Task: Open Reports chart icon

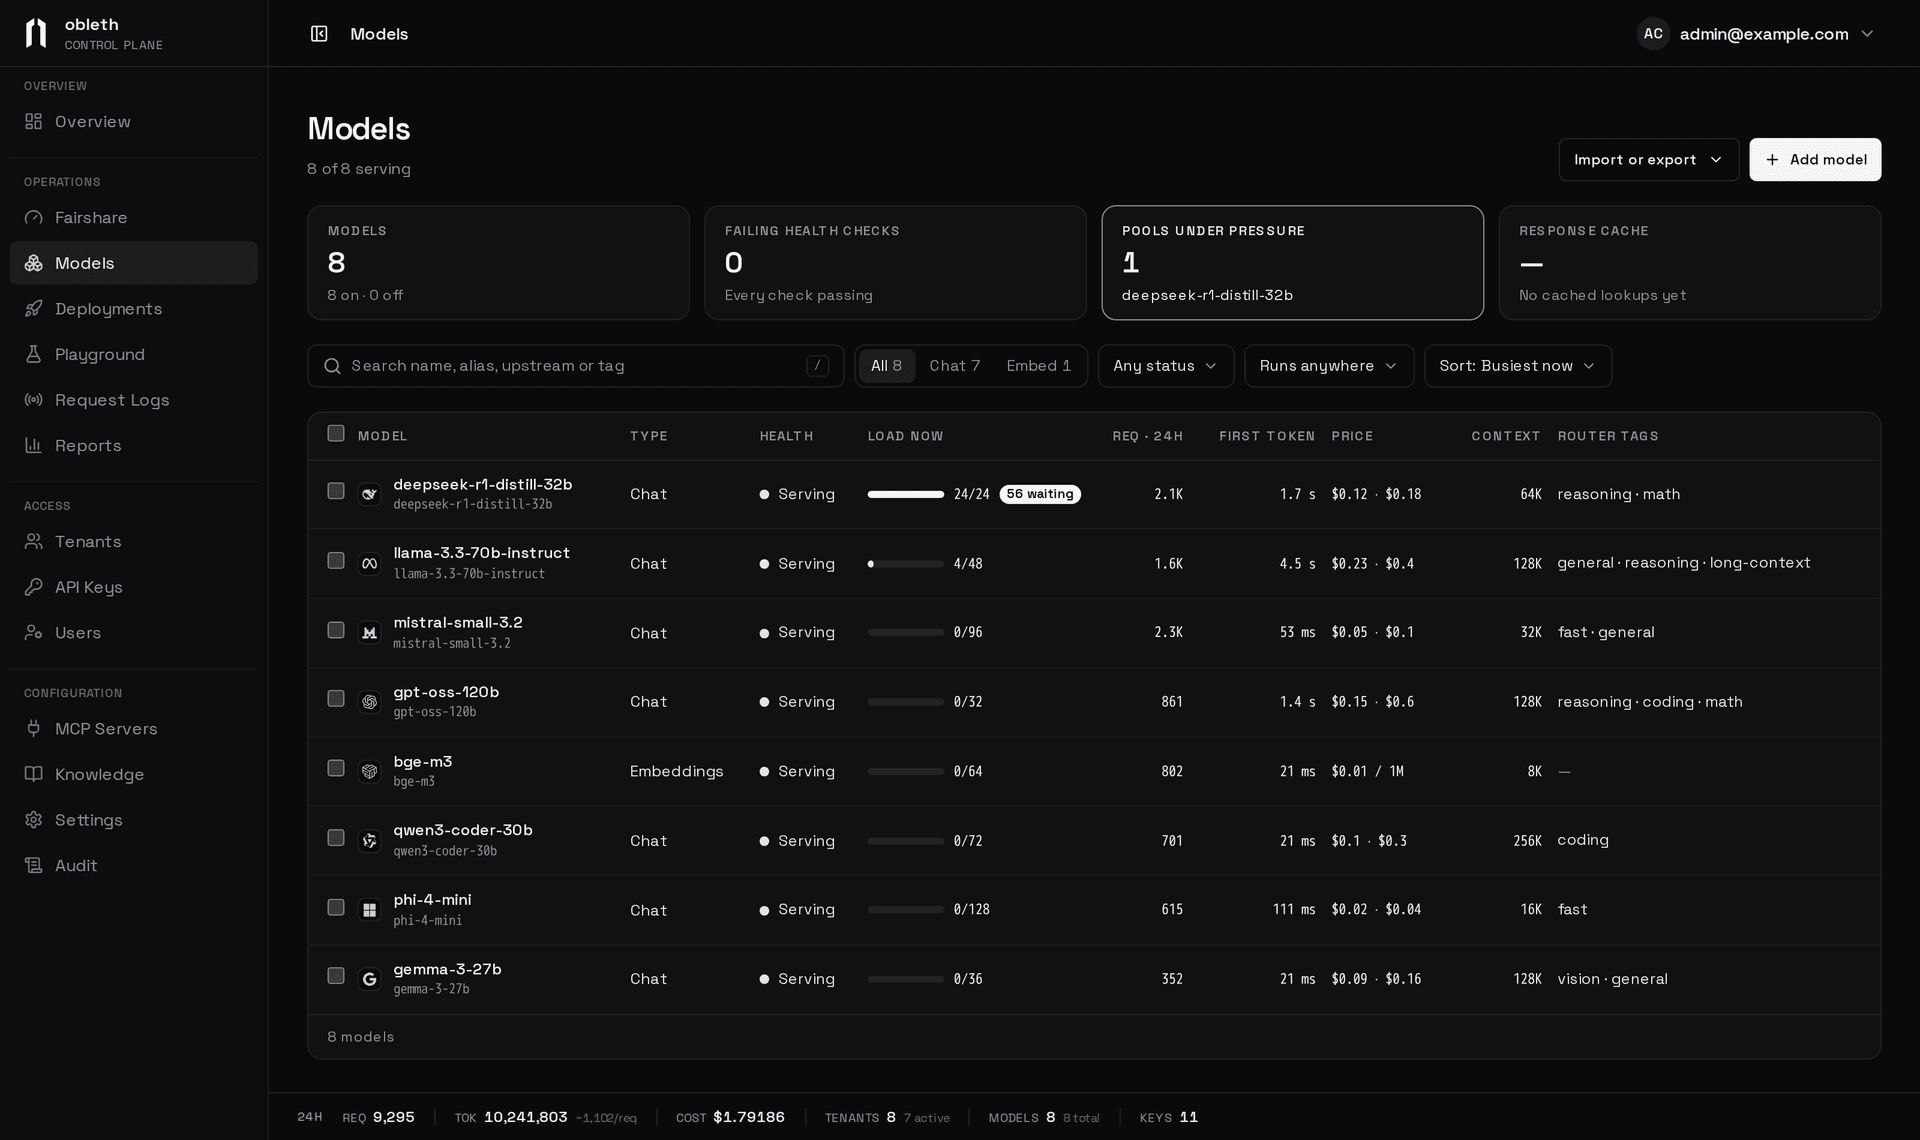Action: (34, 445)
